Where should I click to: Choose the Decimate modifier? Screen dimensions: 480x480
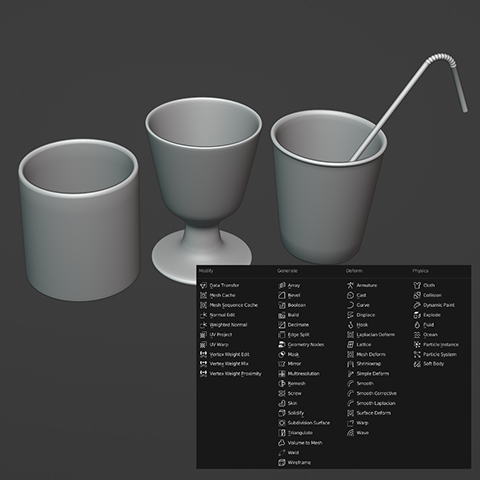(x=294, y=325)
